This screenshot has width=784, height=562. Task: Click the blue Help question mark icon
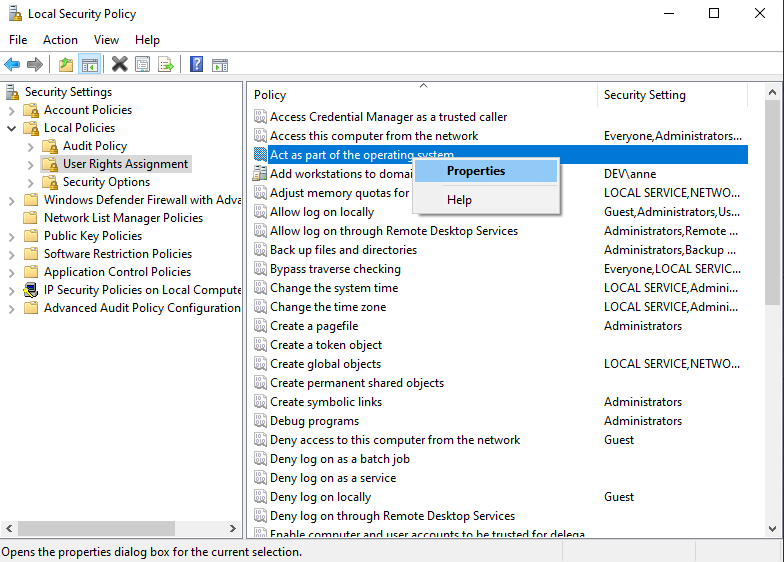point(196,65)
